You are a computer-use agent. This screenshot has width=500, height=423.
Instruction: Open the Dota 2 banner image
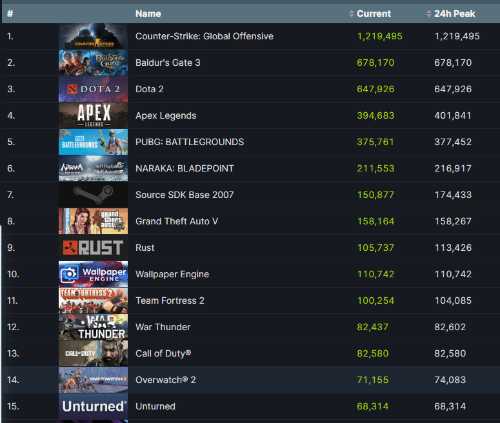(93, 89)
